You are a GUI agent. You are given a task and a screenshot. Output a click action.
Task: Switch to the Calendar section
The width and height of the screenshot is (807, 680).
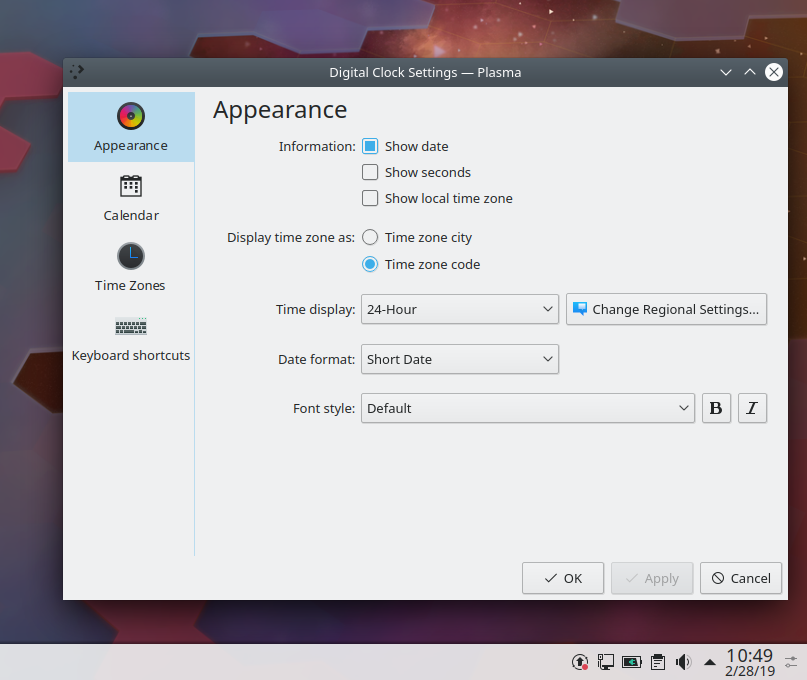pyautogui.click(x=131, y=198)
